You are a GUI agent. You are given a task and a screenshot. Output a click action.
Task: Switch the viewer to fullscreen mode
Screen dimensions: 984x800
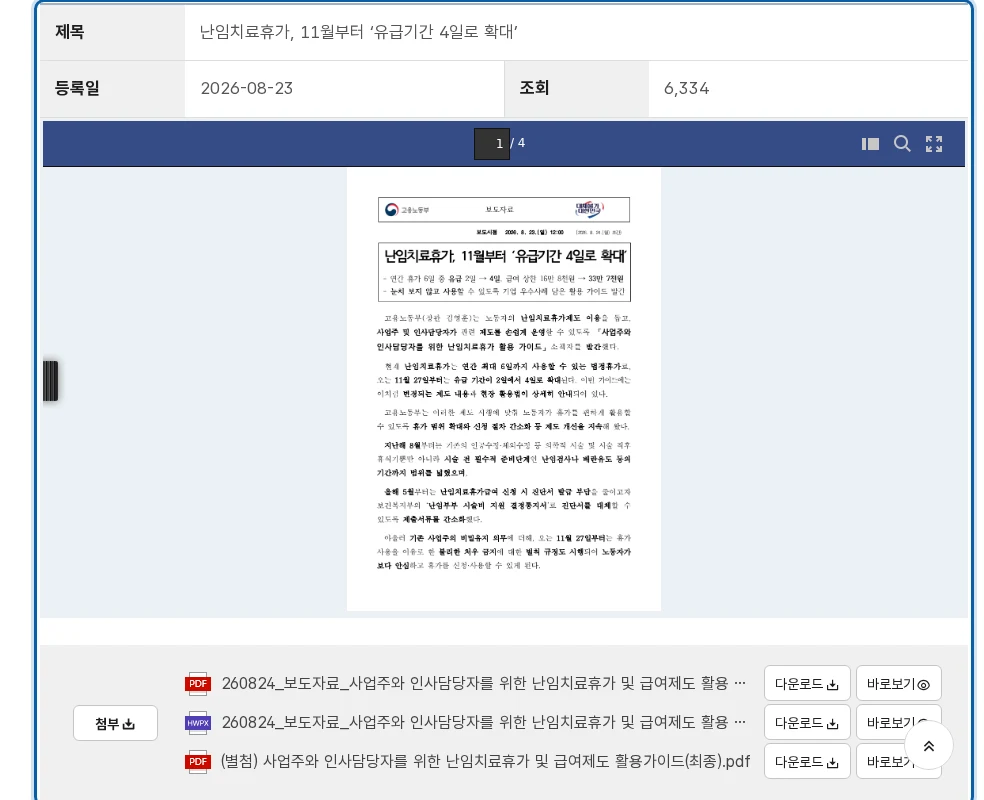(x=934, y=144)
